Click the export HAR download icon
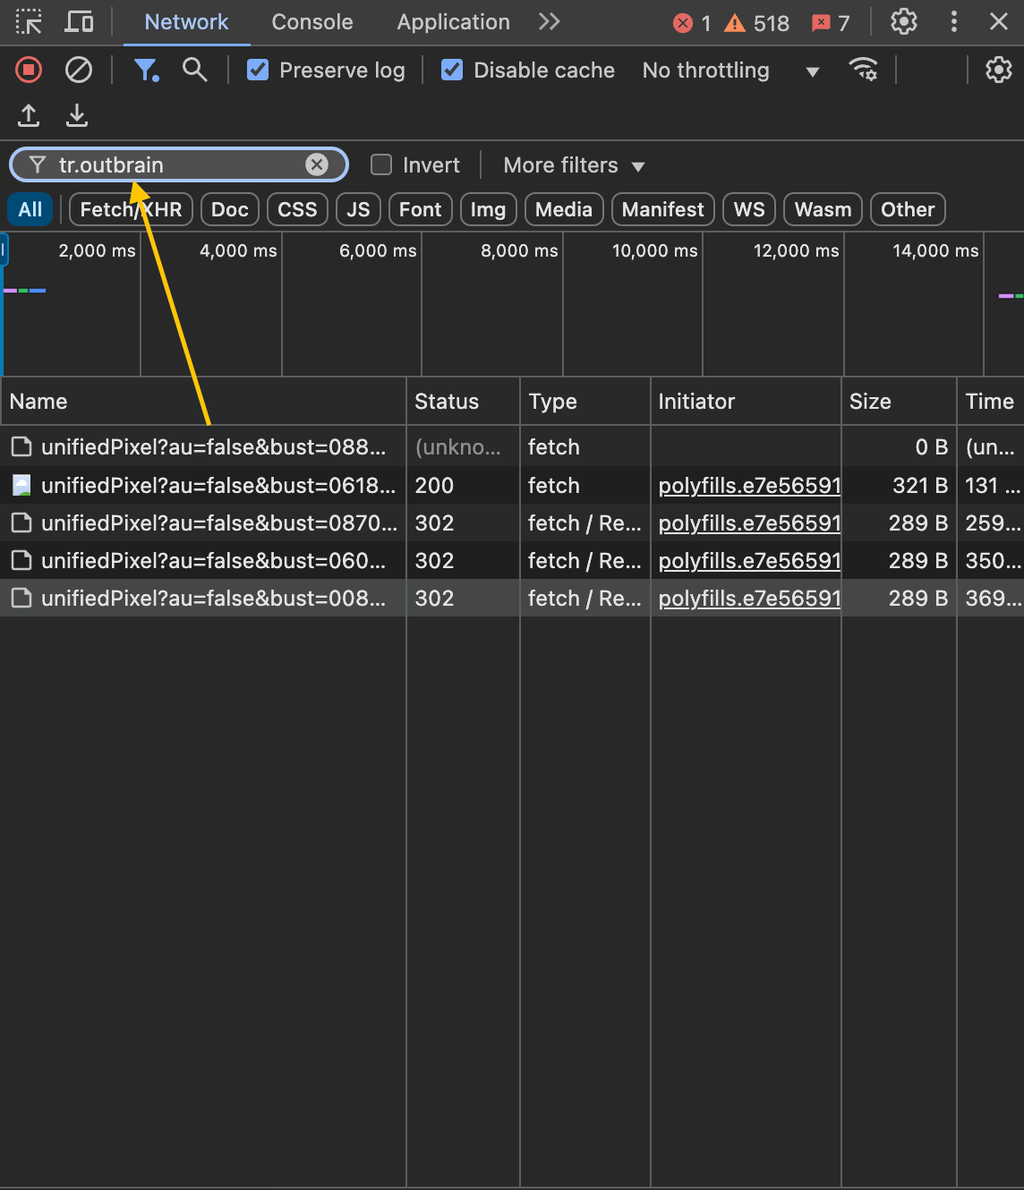Screen dimensions: 1024x1190 [x=77, y=116]
